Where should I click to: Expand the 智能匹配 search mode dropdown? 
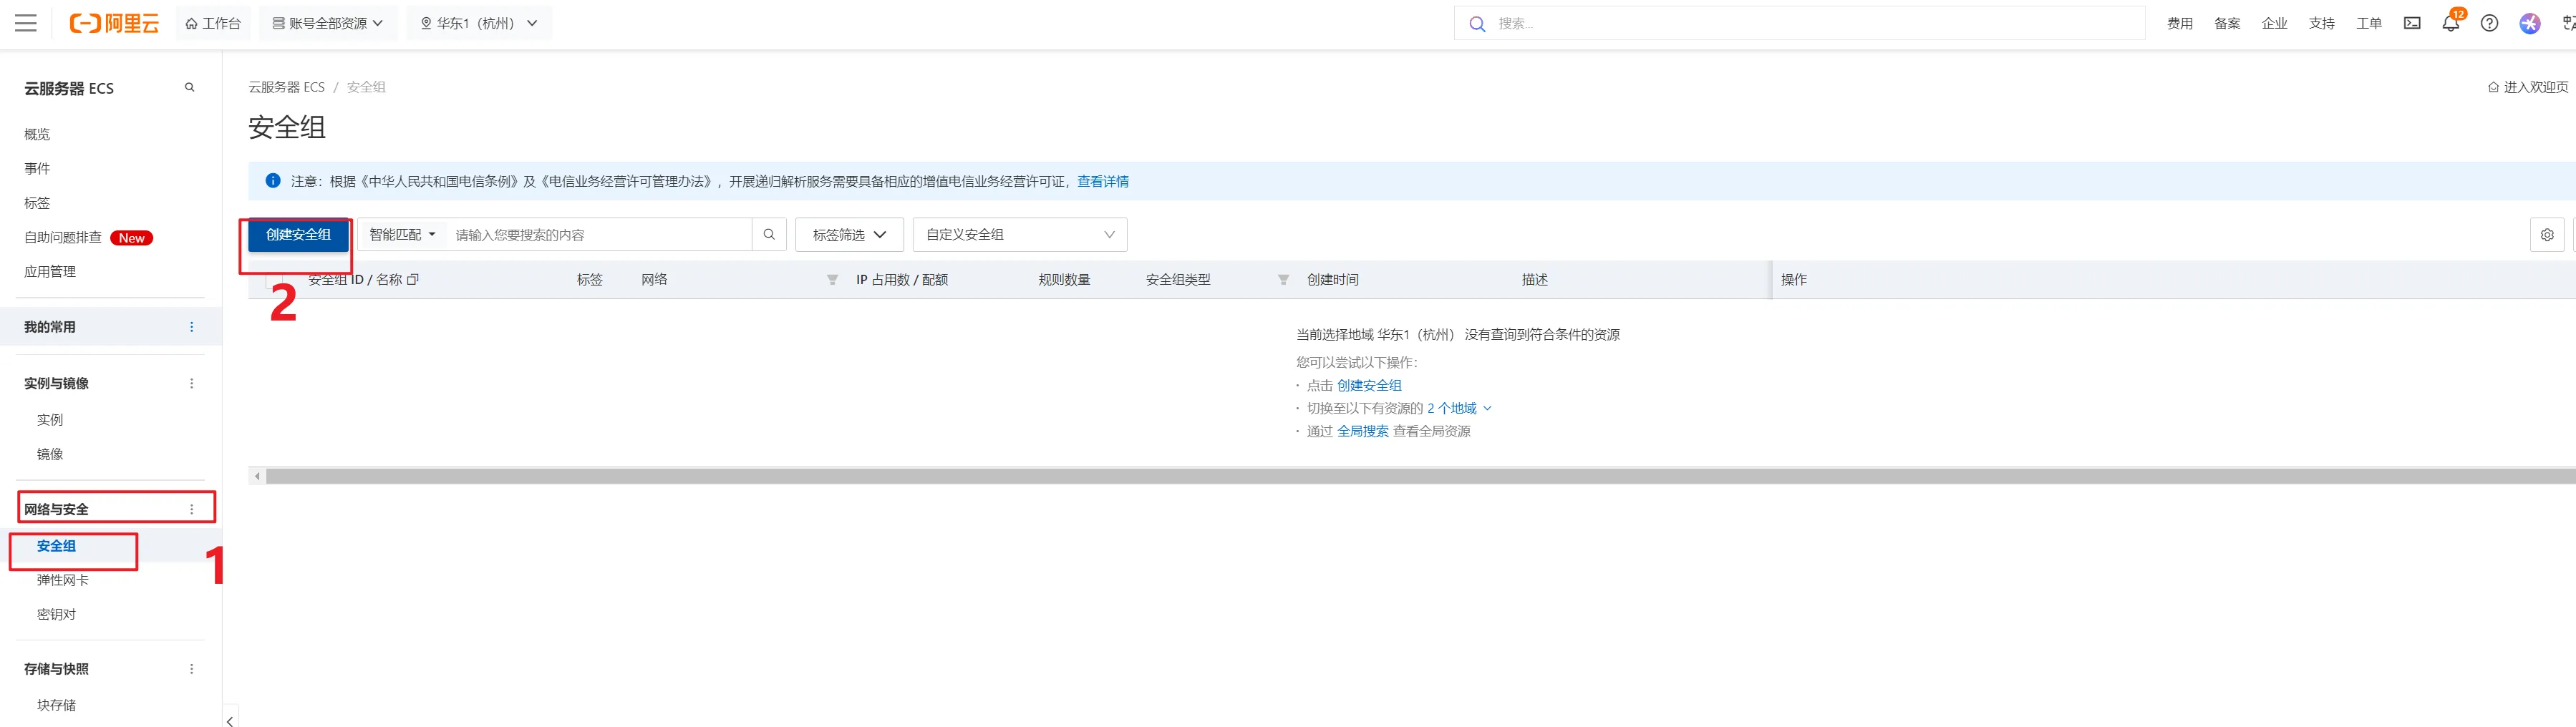tap(402, 235)
